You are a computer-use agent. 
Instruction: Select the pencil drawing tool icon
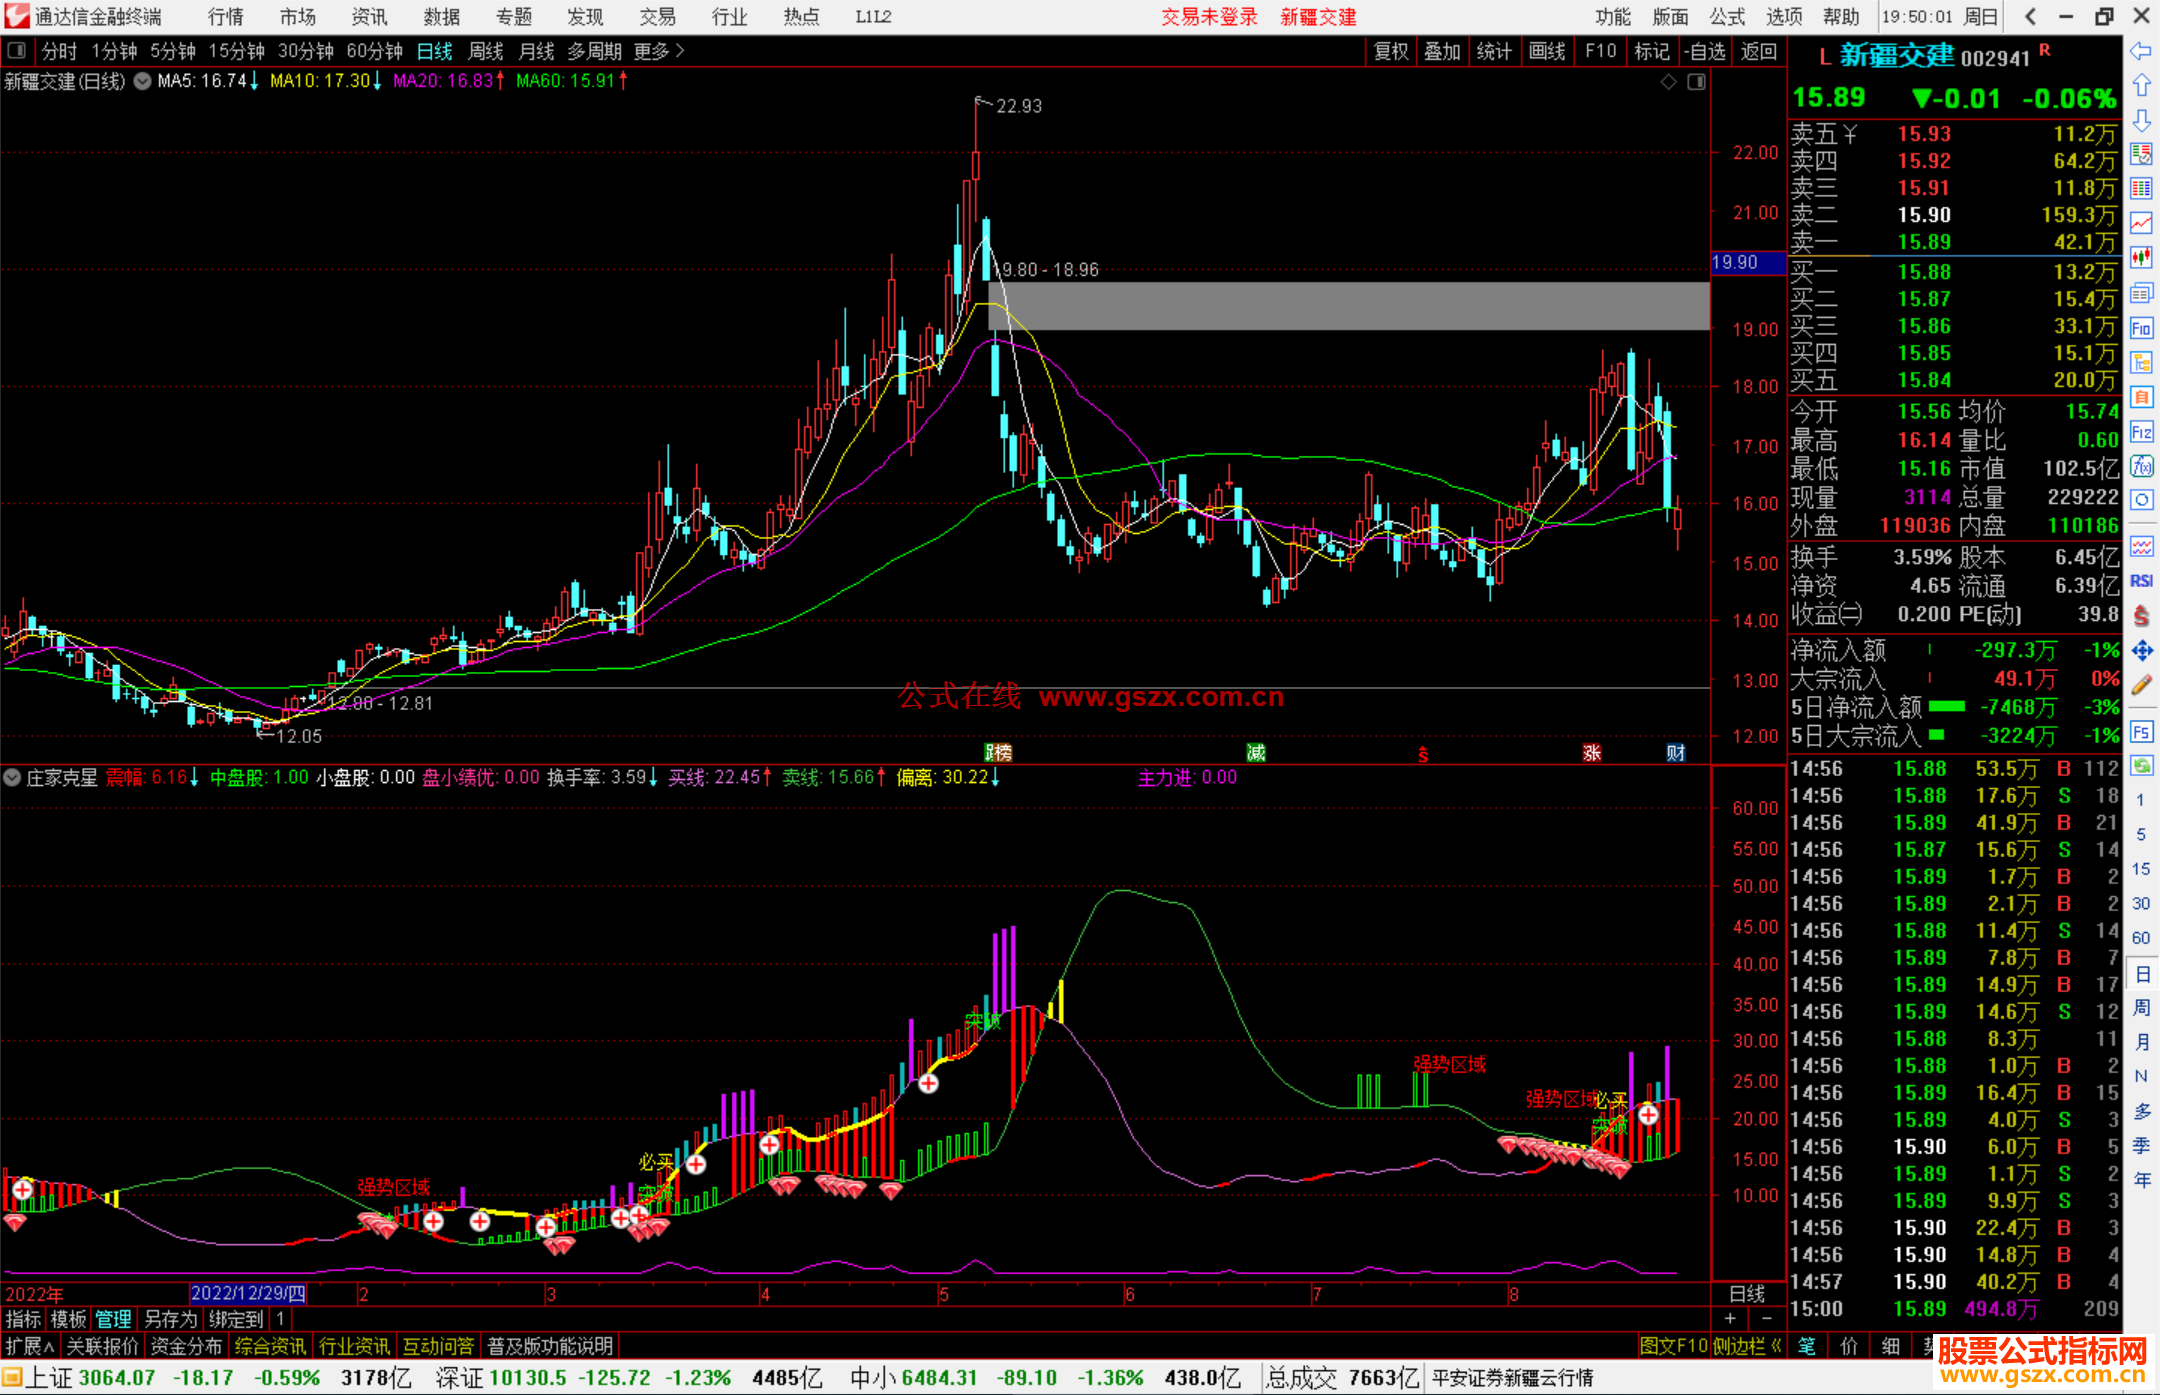[x=2141, y=686]
